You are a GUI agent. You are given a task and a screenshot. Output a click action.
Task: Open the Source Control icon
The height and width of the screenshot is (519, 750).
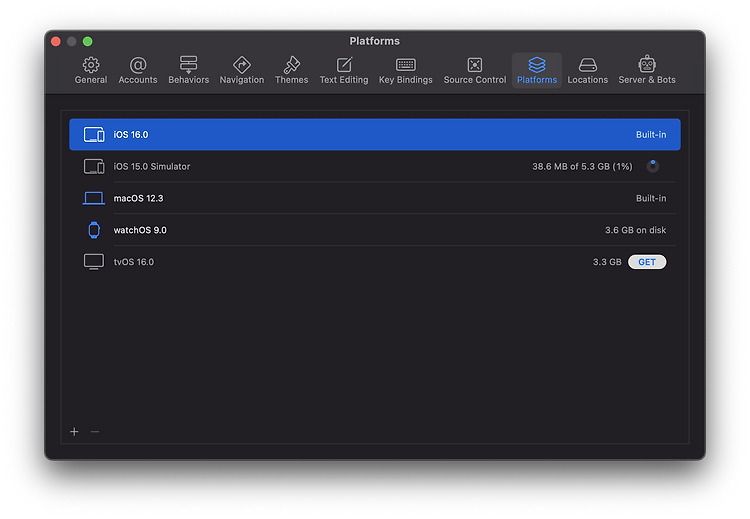[x=474, y=65]
